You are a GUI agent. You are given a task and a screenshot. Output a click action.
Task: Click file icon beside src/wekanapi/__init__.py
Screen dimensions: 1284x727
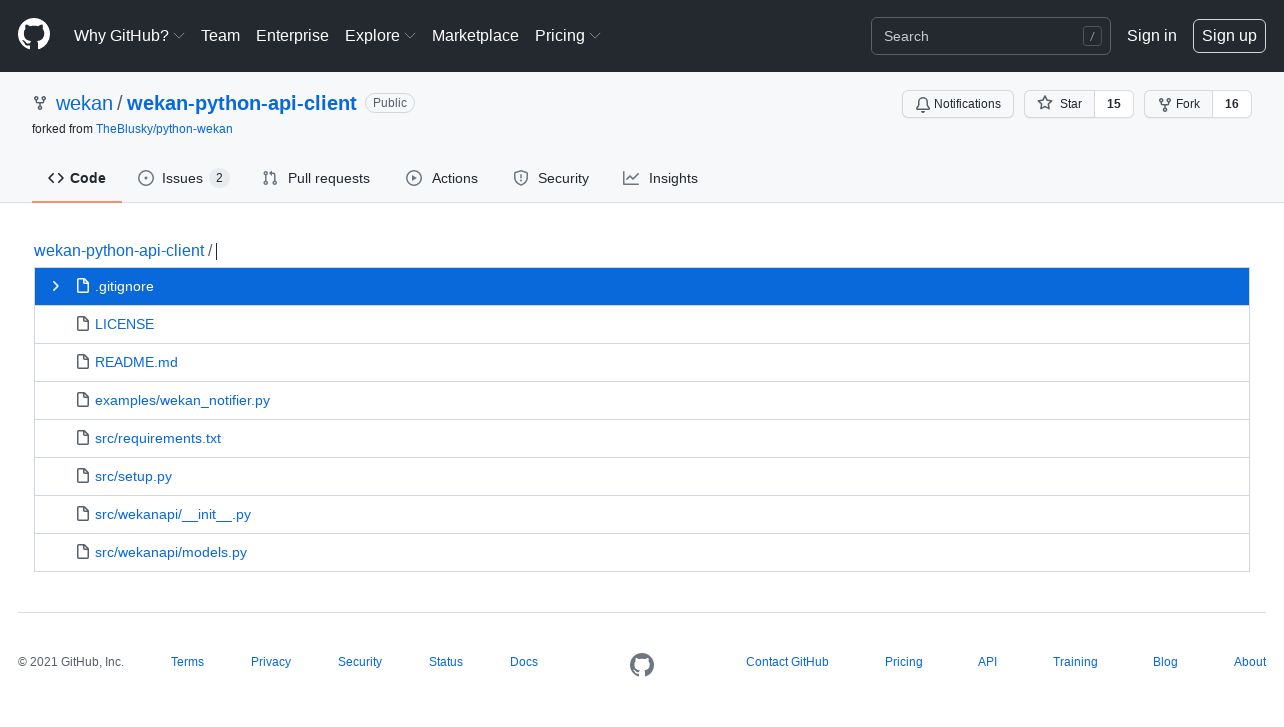coord(83,514)
